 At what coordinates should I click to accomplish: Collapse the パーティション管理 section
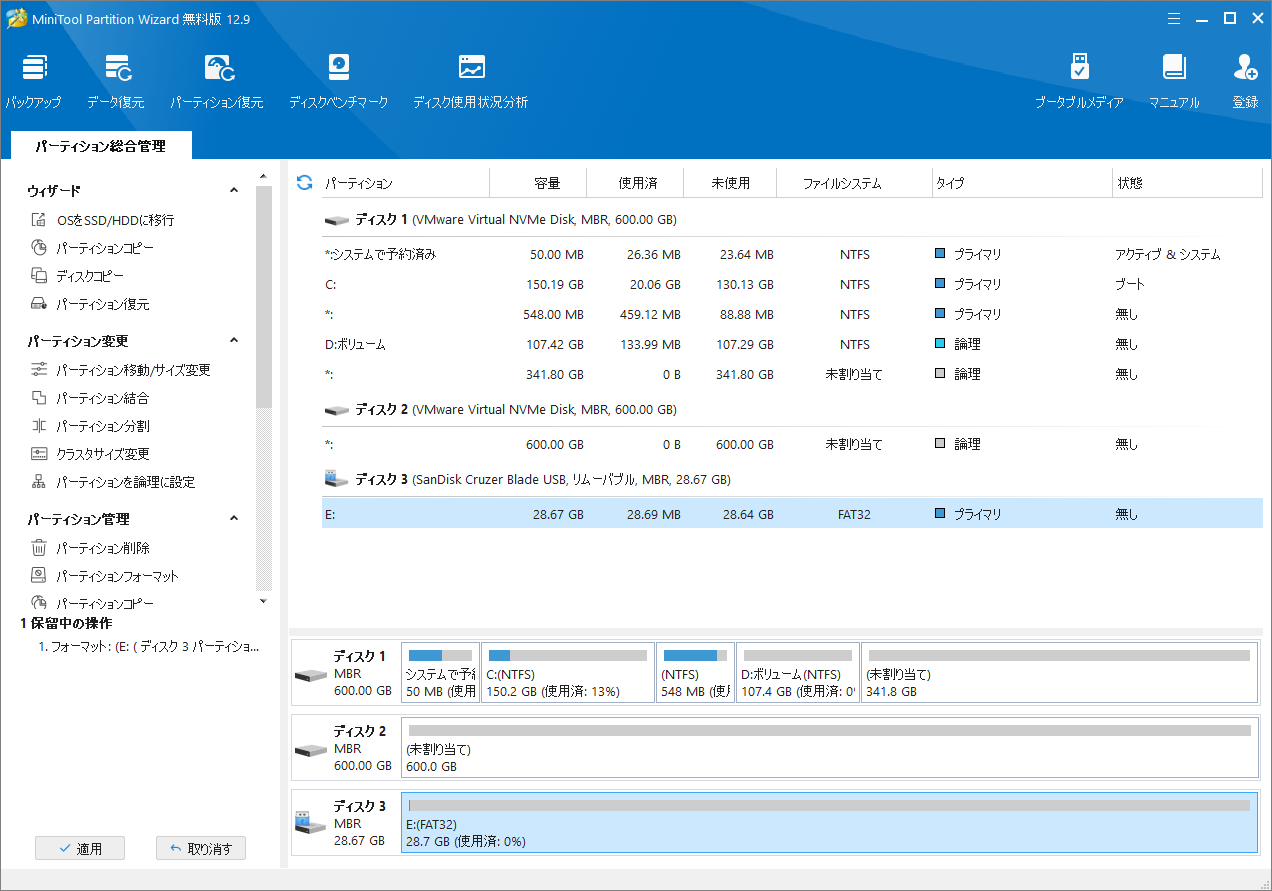tap(234, 518)
